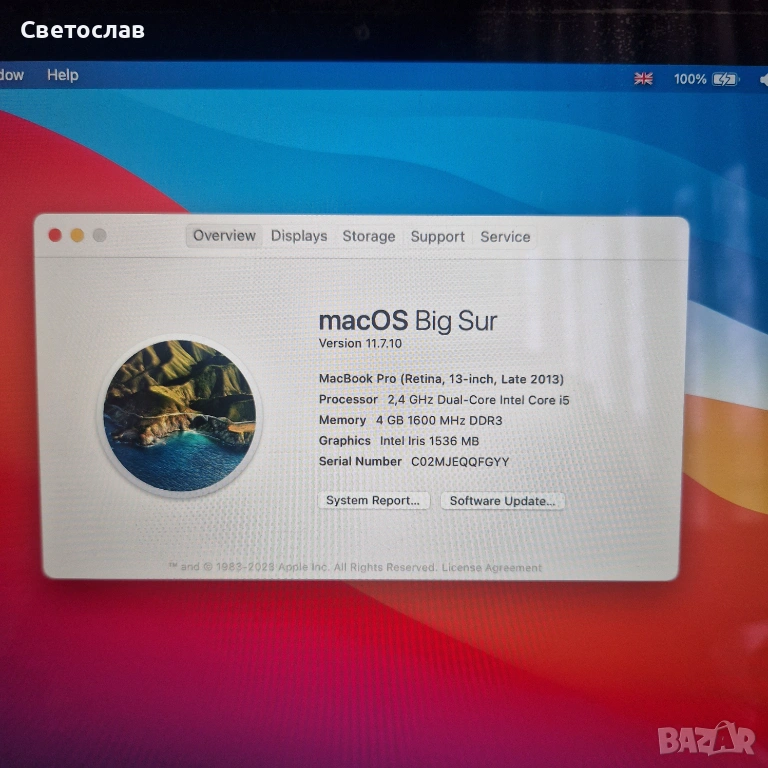Switch to the Overview tab
Screen dimensions: 768x768
pyautogui.click(x=224, y=236)
